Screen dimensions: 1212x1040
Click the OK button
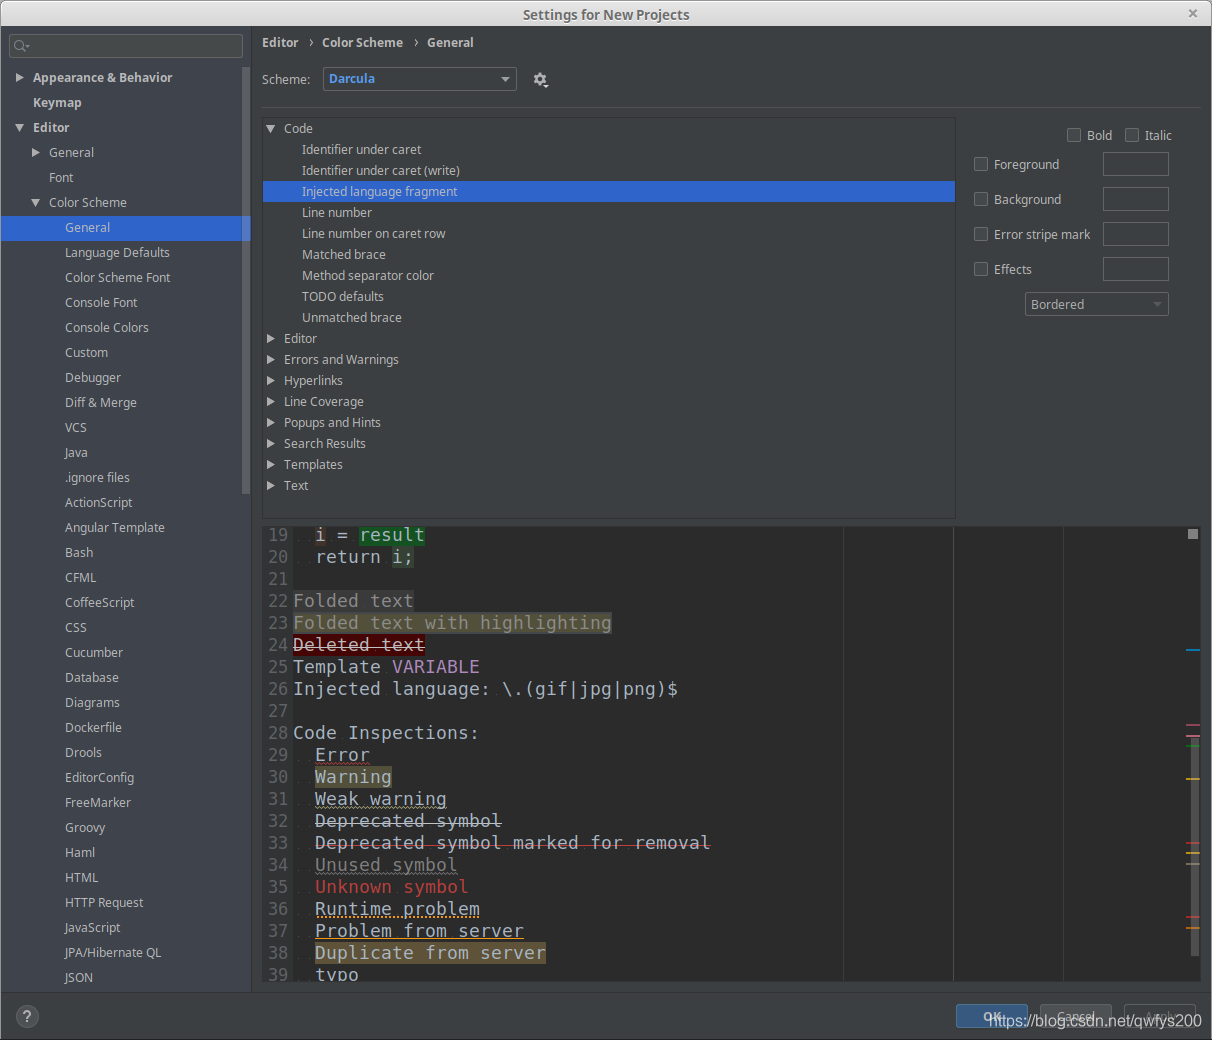pos(992,1016)
